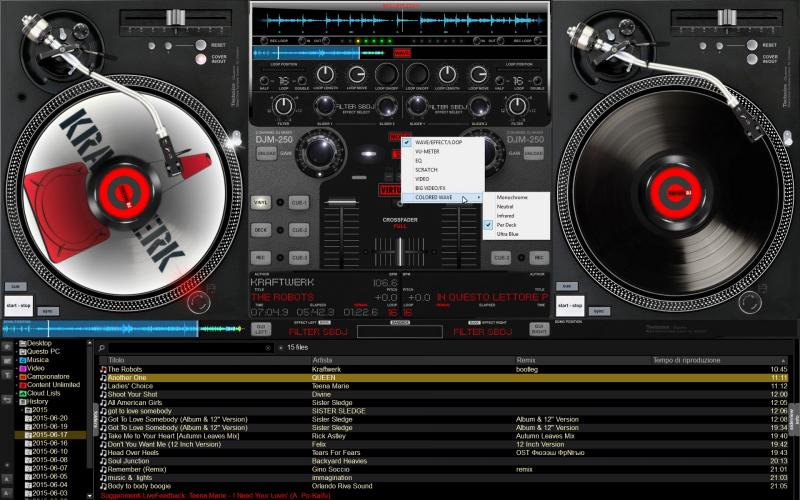Expand the Questo PC tree node
This screenshot has height=500, width=800.
[x=16, y=352]
